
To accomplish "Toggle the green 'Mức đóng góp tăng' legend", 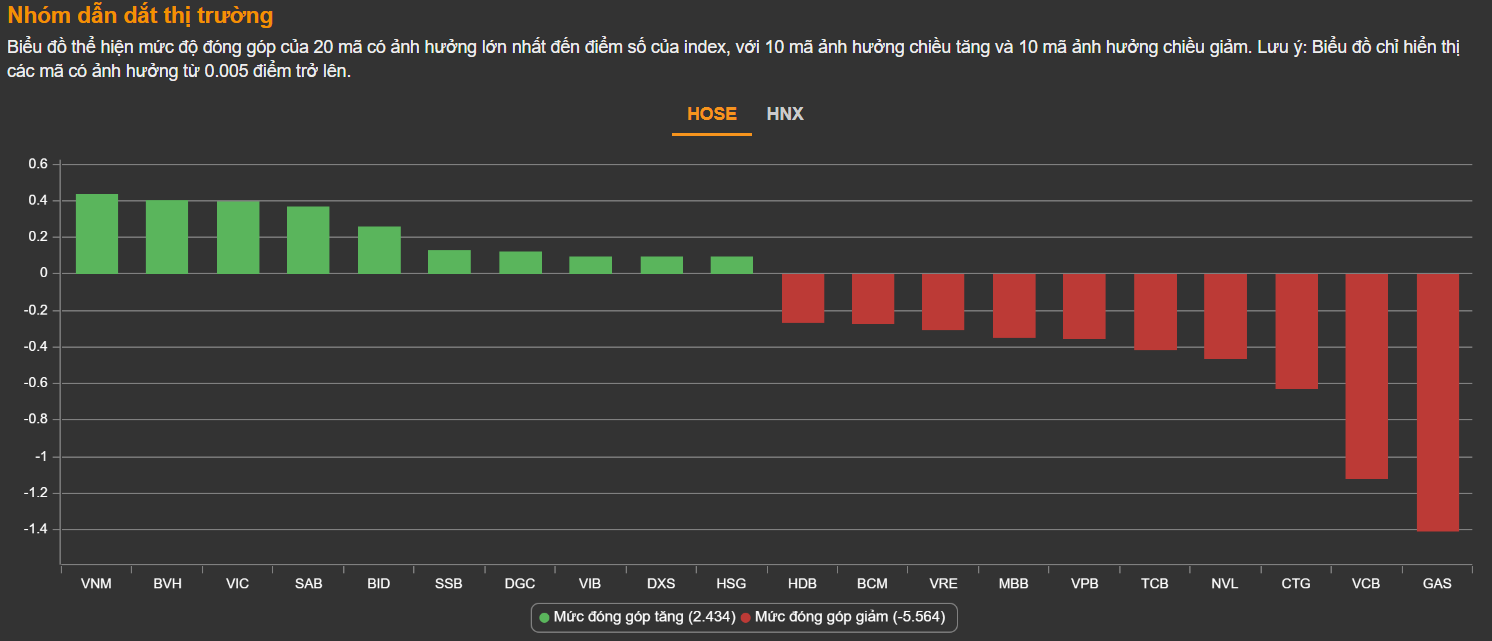I will pyautogui.click(x=636, y=617).
